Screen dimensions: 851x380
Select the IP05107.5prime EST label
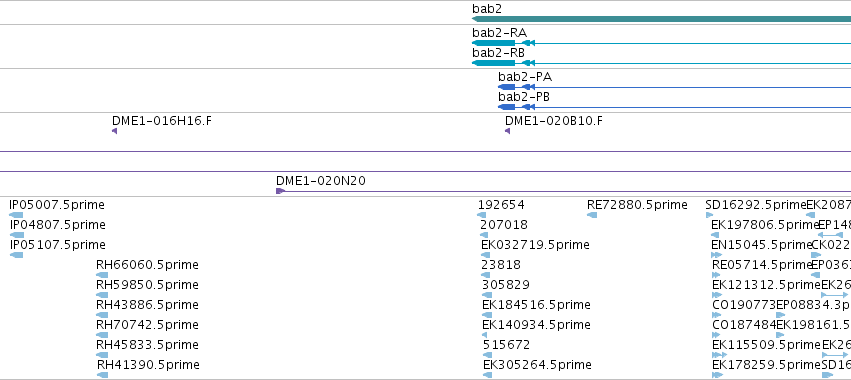click(x=58, y=245)
